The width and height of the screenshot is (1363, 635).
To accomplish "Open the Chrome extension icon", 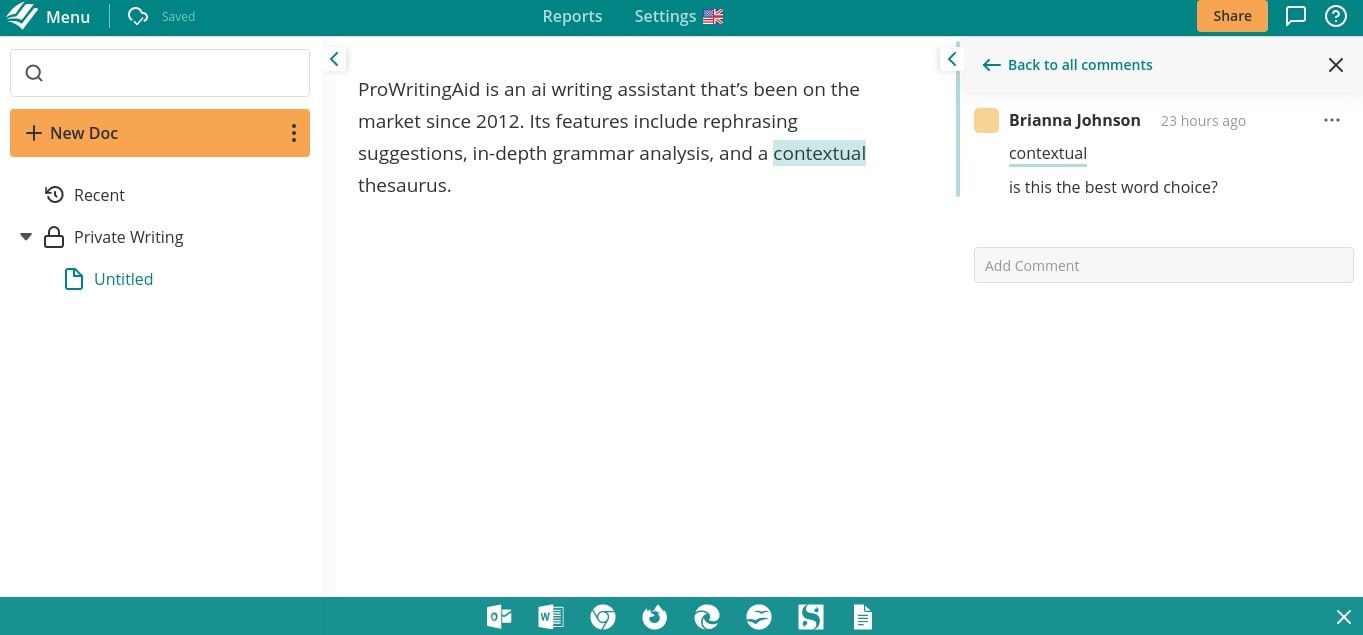I will coord(603,617).
